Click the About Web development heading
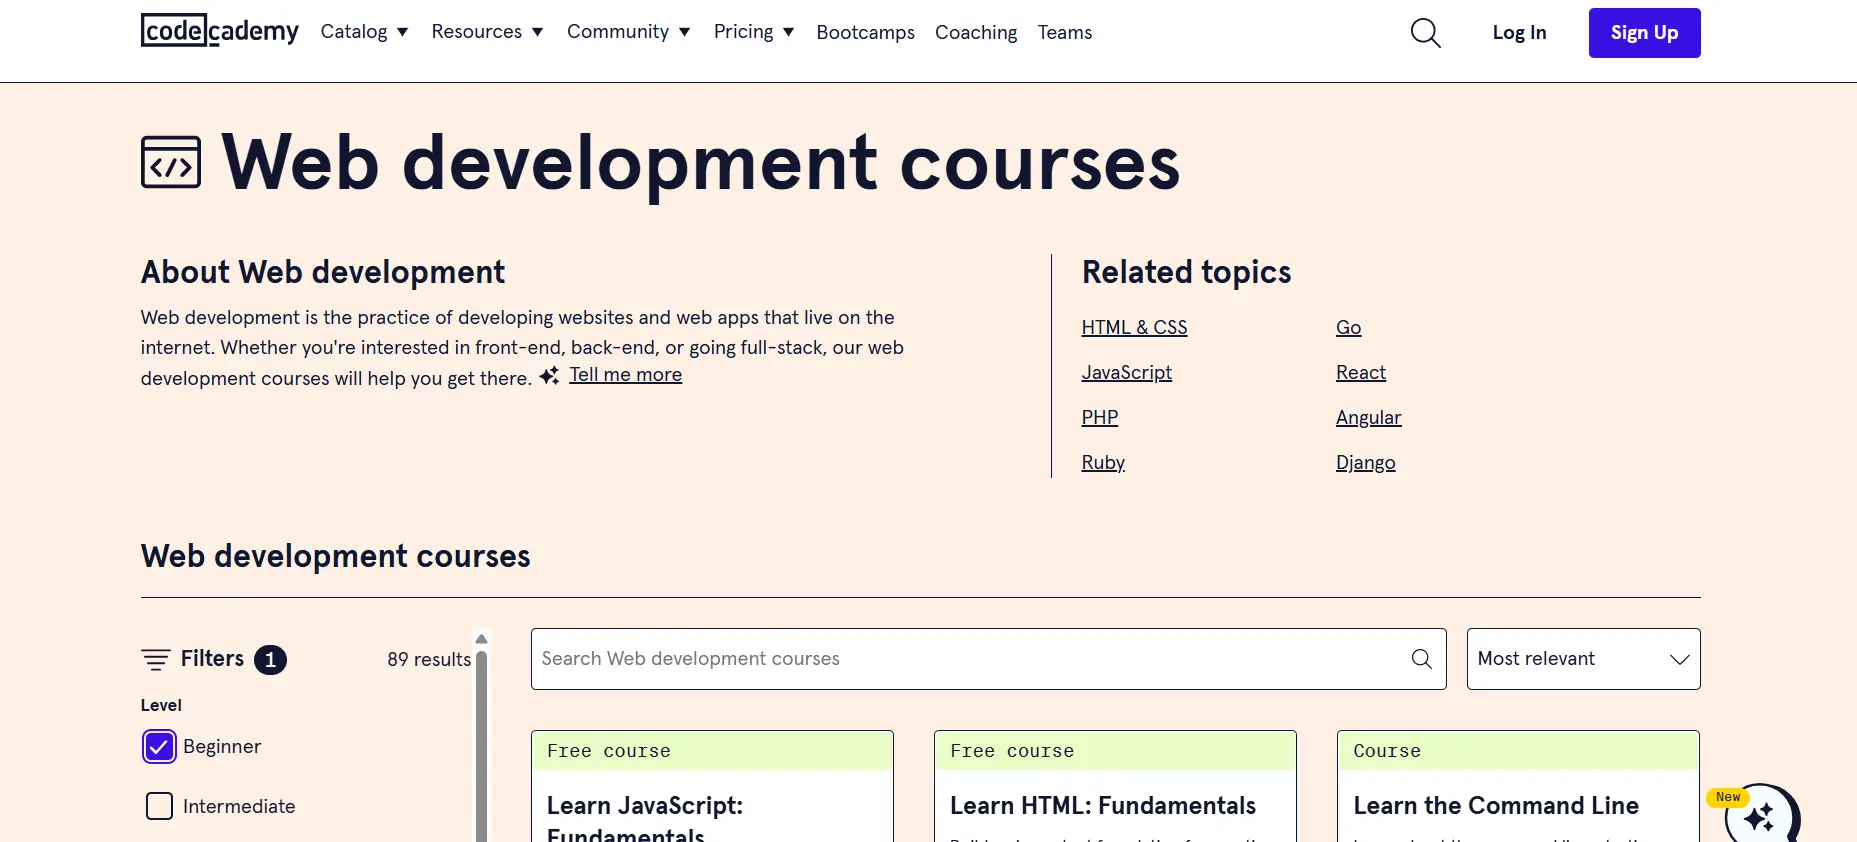This screenshot has width=1857, height=842. [x=323, y=272]
